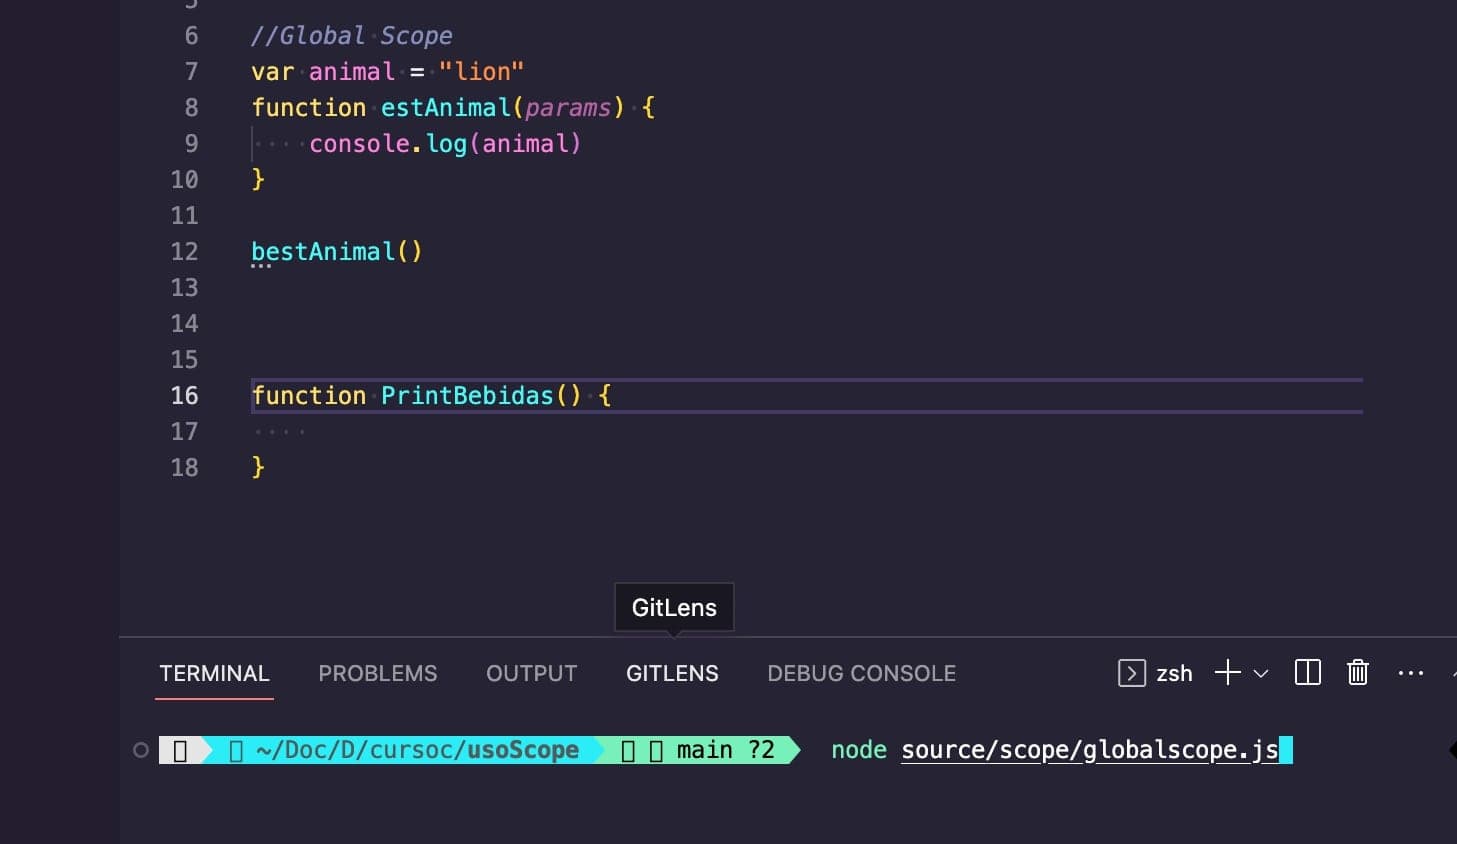Open the panel's more actions ellipsis
Image resolution: width=1457 pixels, height=844 pixels.
(x=1410, y=673)
